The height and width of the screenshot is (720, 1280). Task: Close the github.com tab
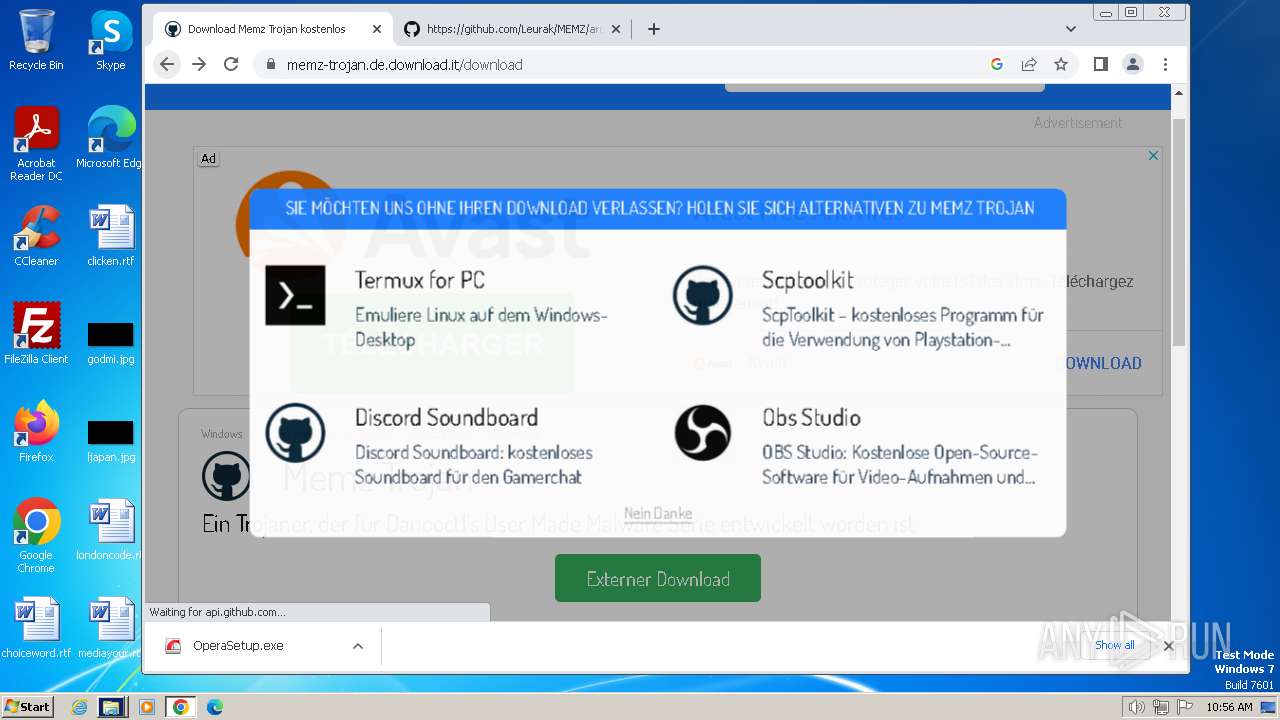tap(617, 29)
